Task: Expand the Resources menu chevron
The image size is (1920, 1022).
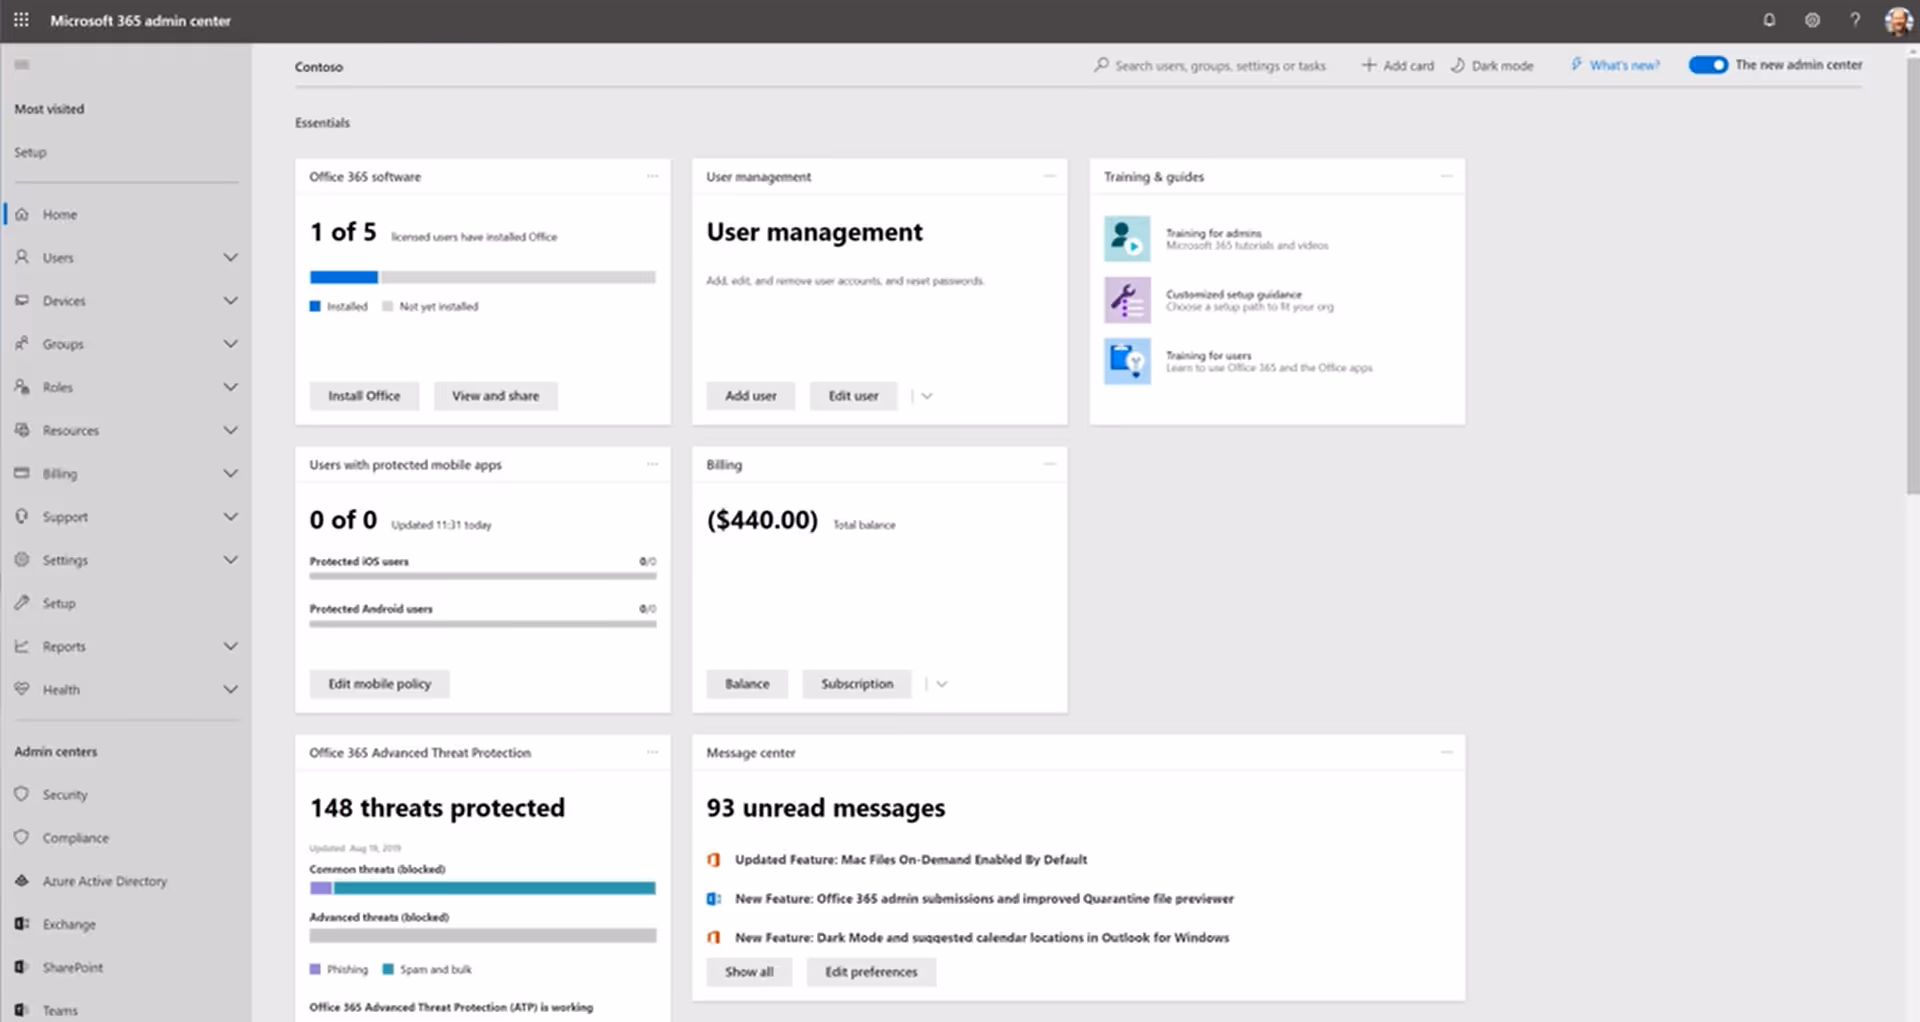Action: pos(231,430)
